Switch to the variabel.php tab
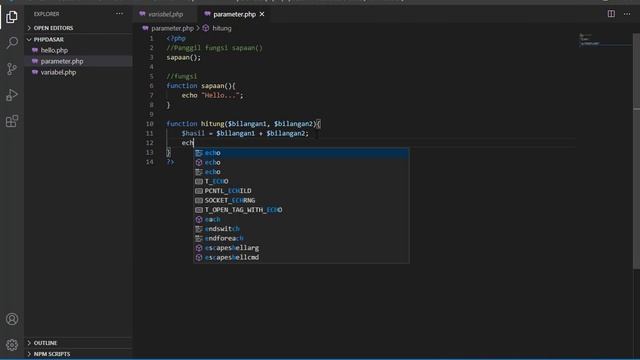The width and height of the screenshot is (640, 360). tap(165, 14)
